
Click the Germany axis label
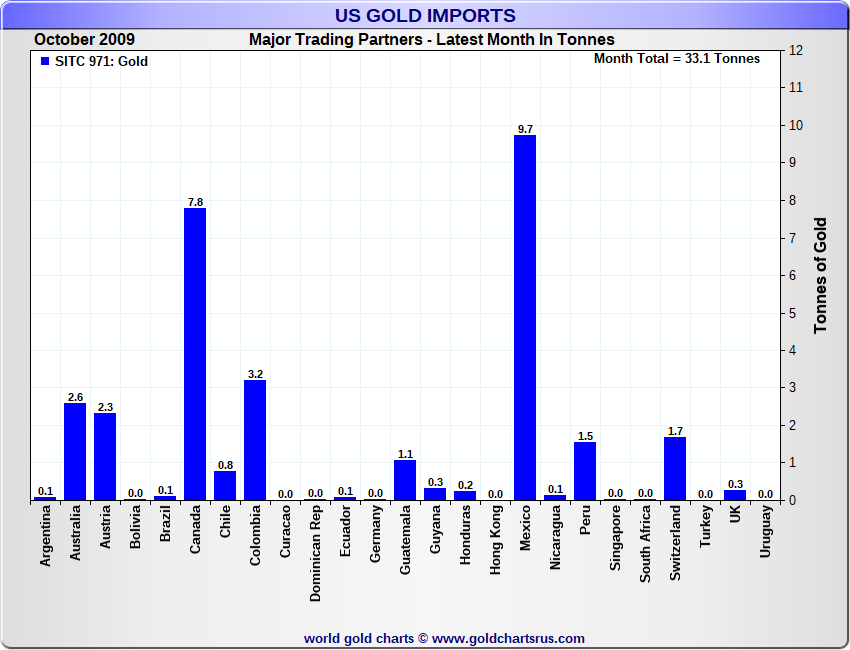coord(375,533)
